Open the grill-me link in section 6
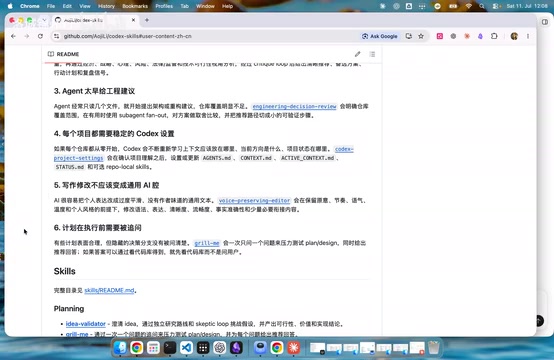554x360 pixels. tap(207, 243)
